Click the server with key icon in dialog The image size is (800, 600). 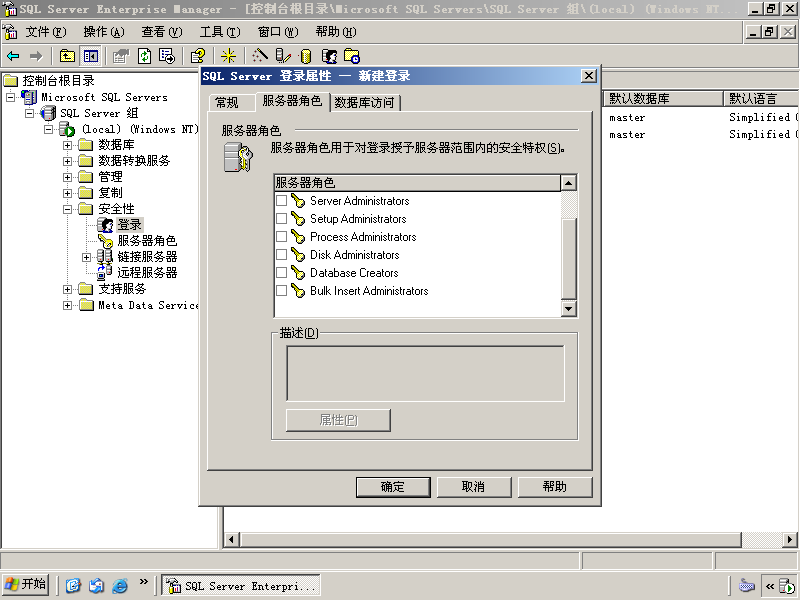coord(238,157)
